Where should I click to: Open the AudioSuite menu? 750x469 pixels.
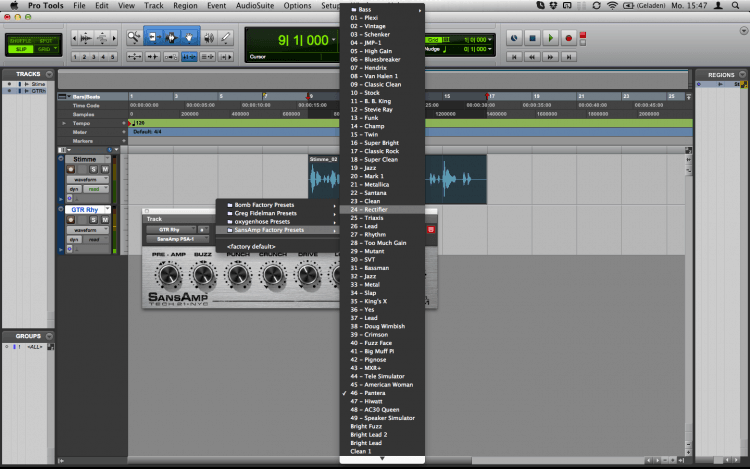254,6
